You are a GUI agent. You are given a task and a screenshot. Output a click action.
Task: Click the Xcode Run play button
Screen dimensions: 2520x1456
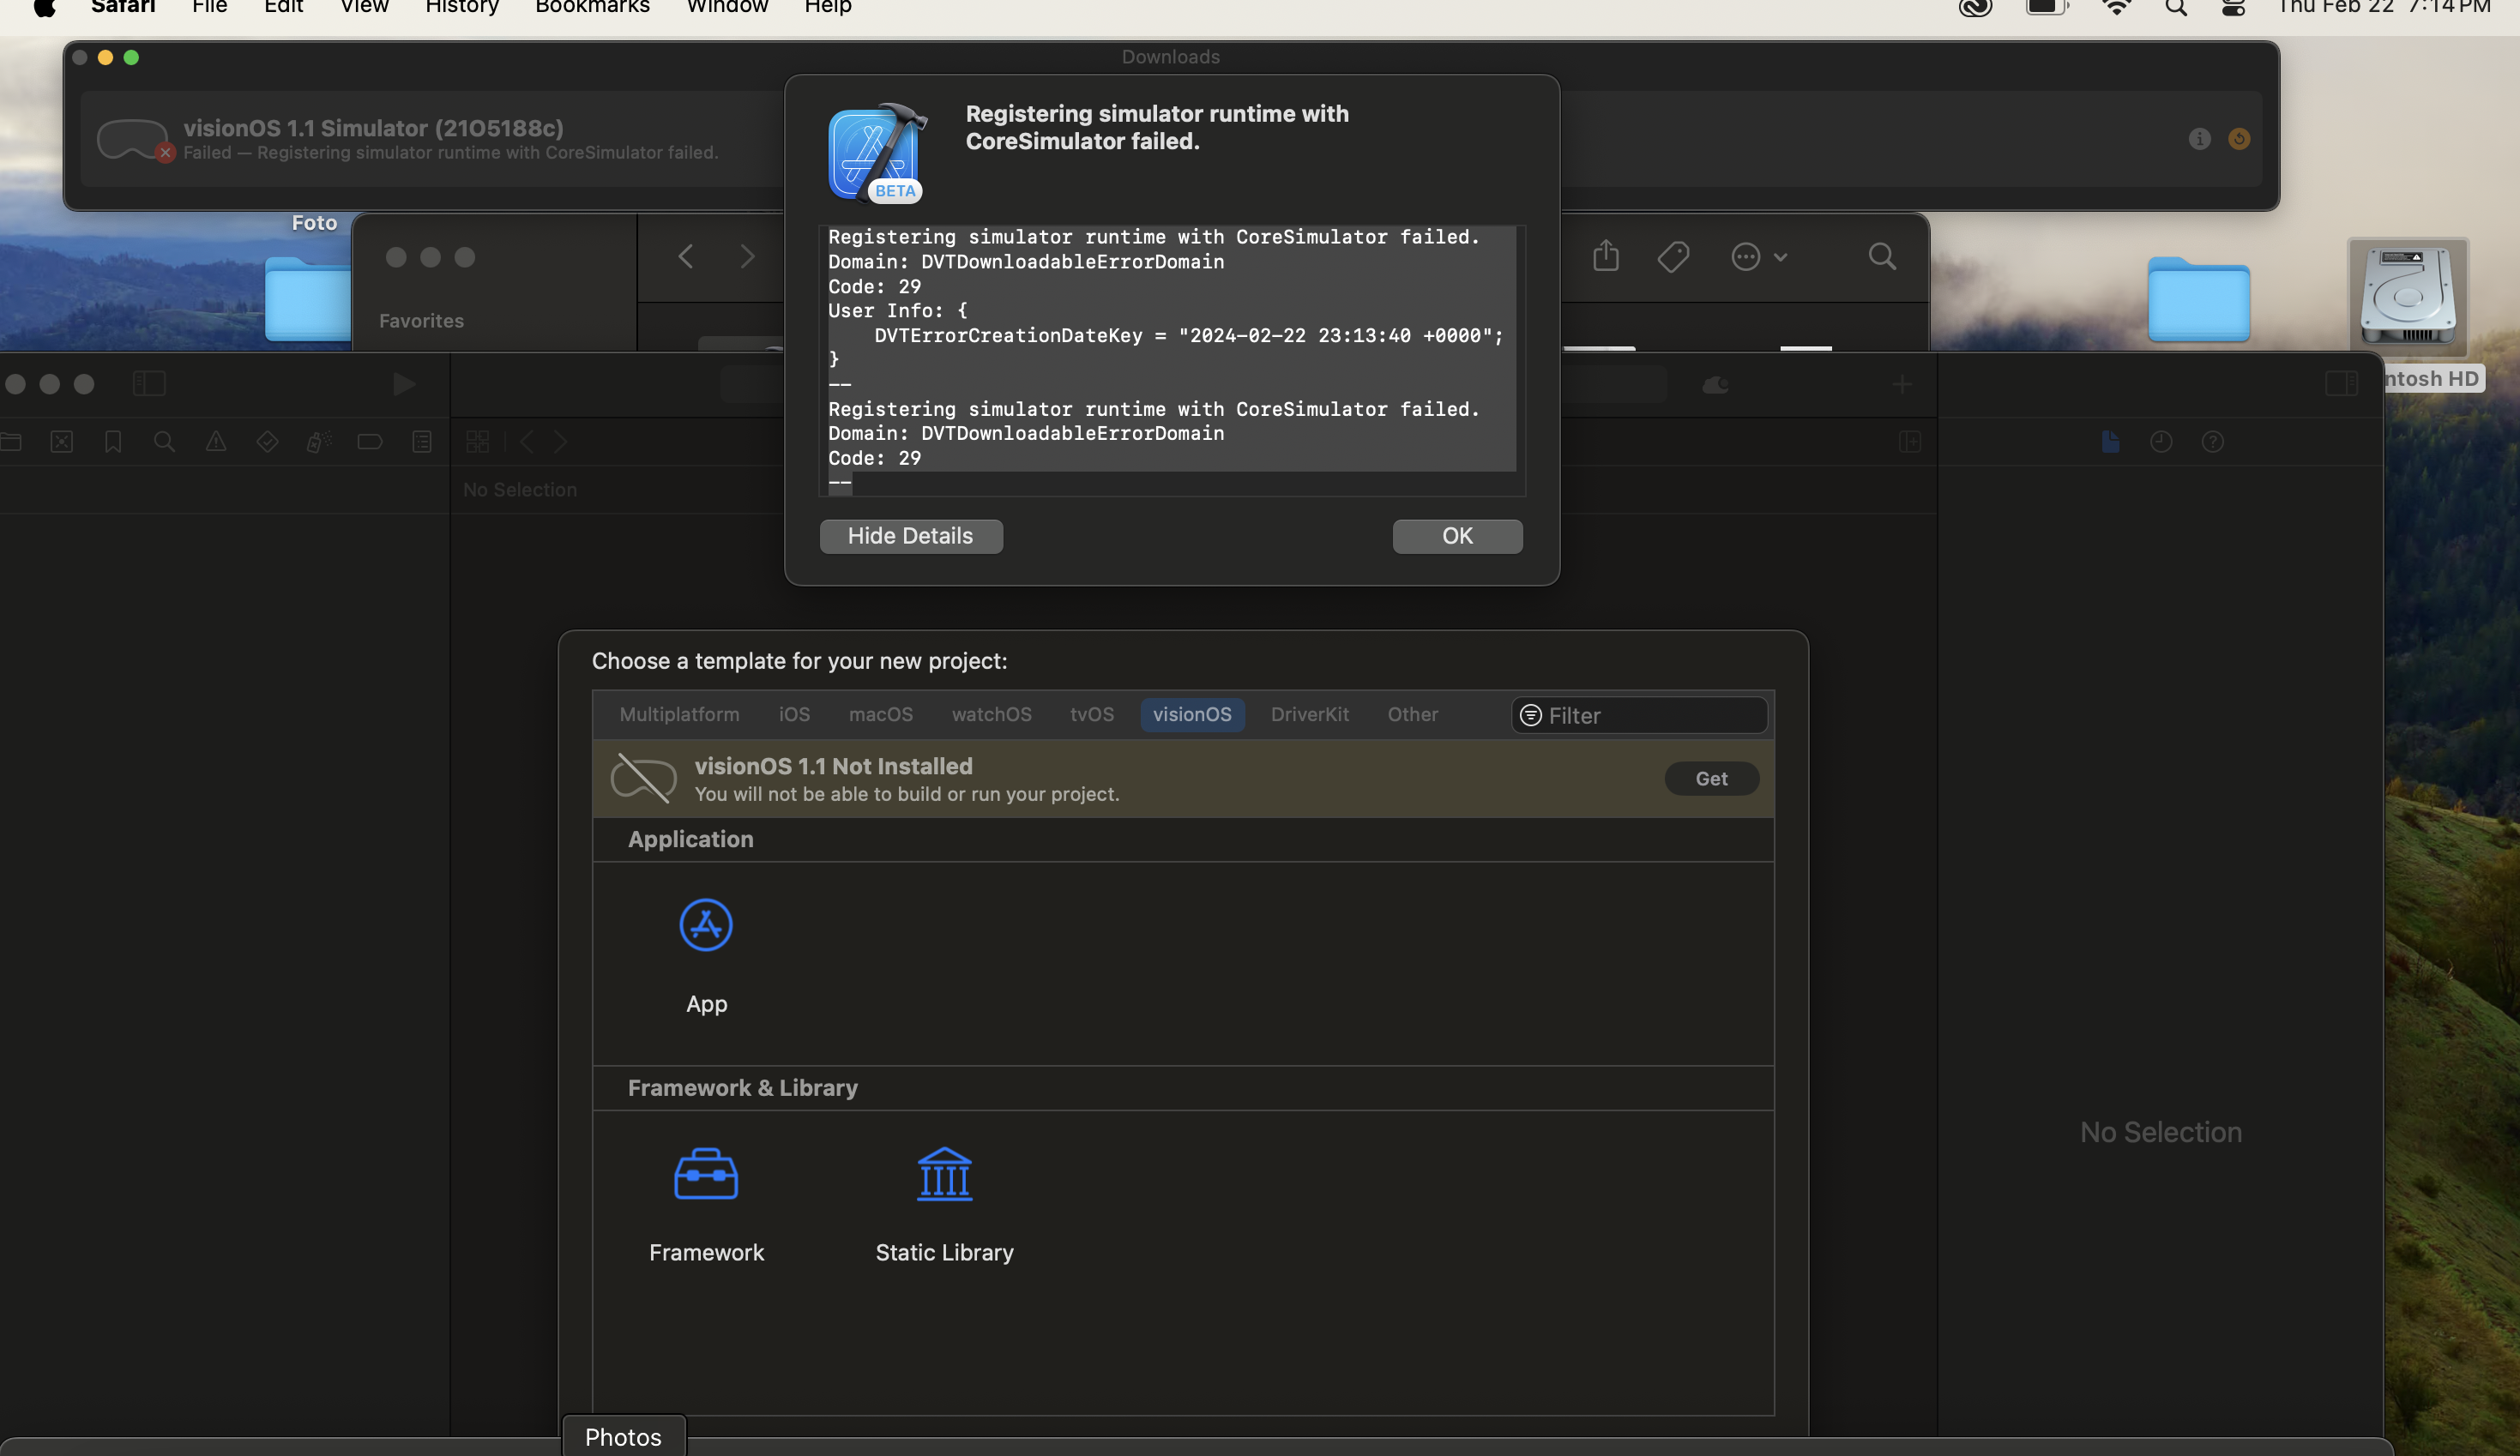tap(403, 384)
